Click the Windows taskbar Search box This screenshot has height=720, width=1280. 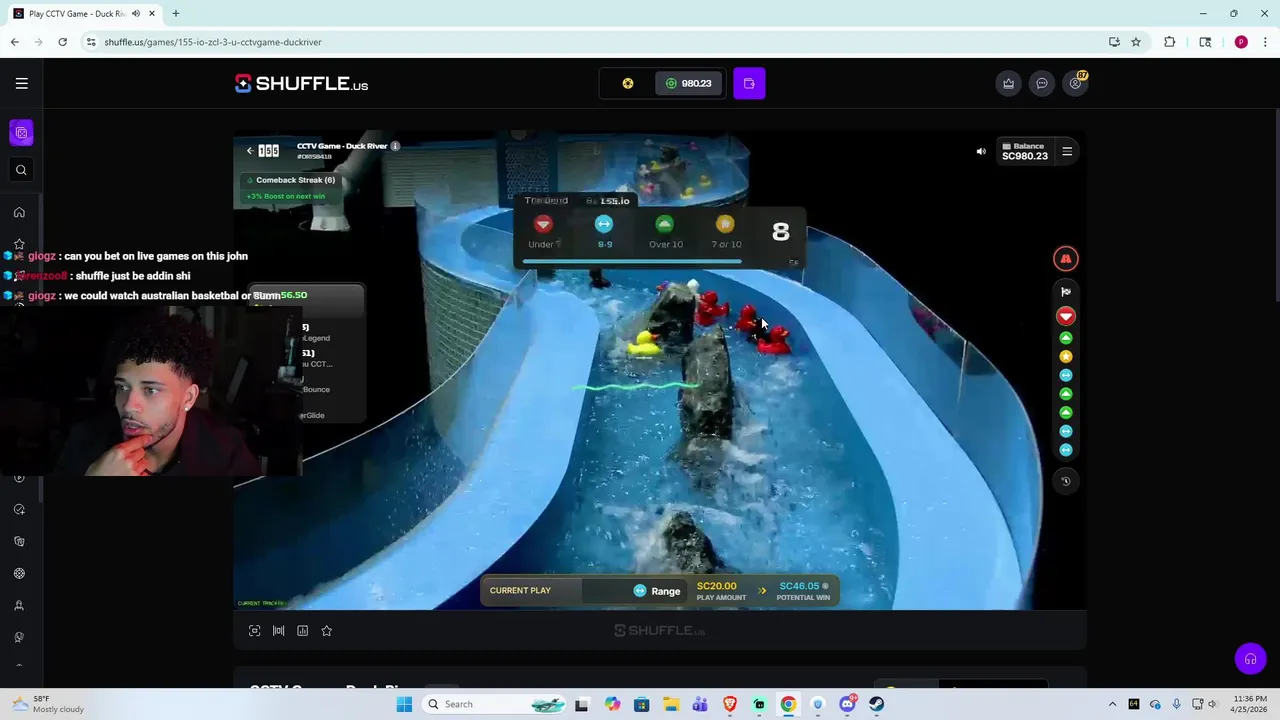click(x=496, y=704)
